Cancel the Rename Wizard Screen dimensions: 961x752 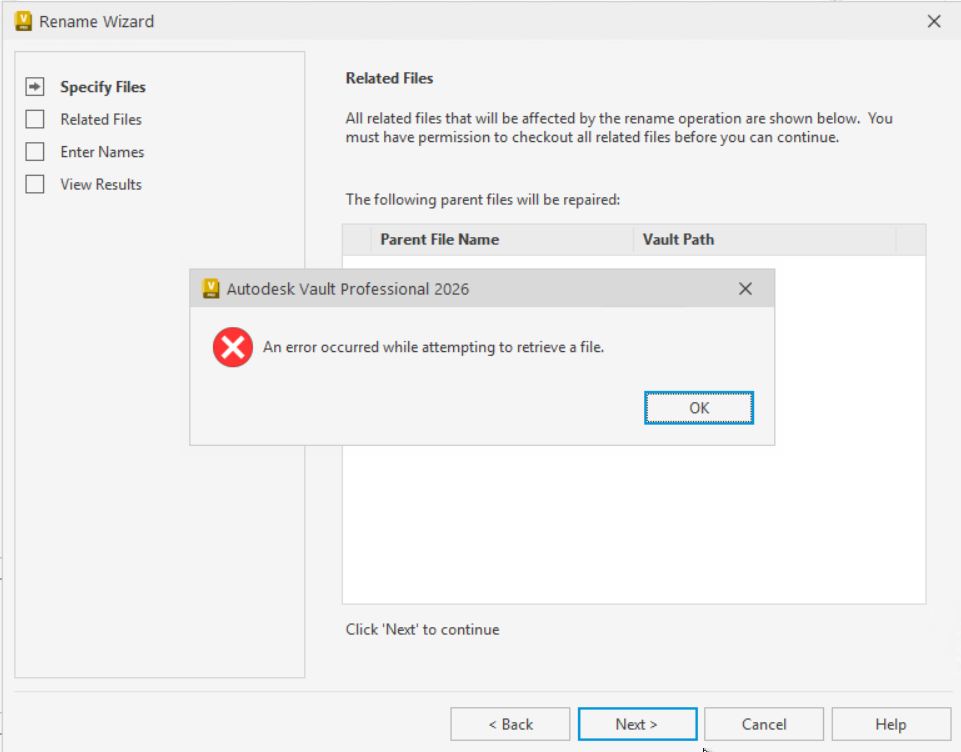763,723
